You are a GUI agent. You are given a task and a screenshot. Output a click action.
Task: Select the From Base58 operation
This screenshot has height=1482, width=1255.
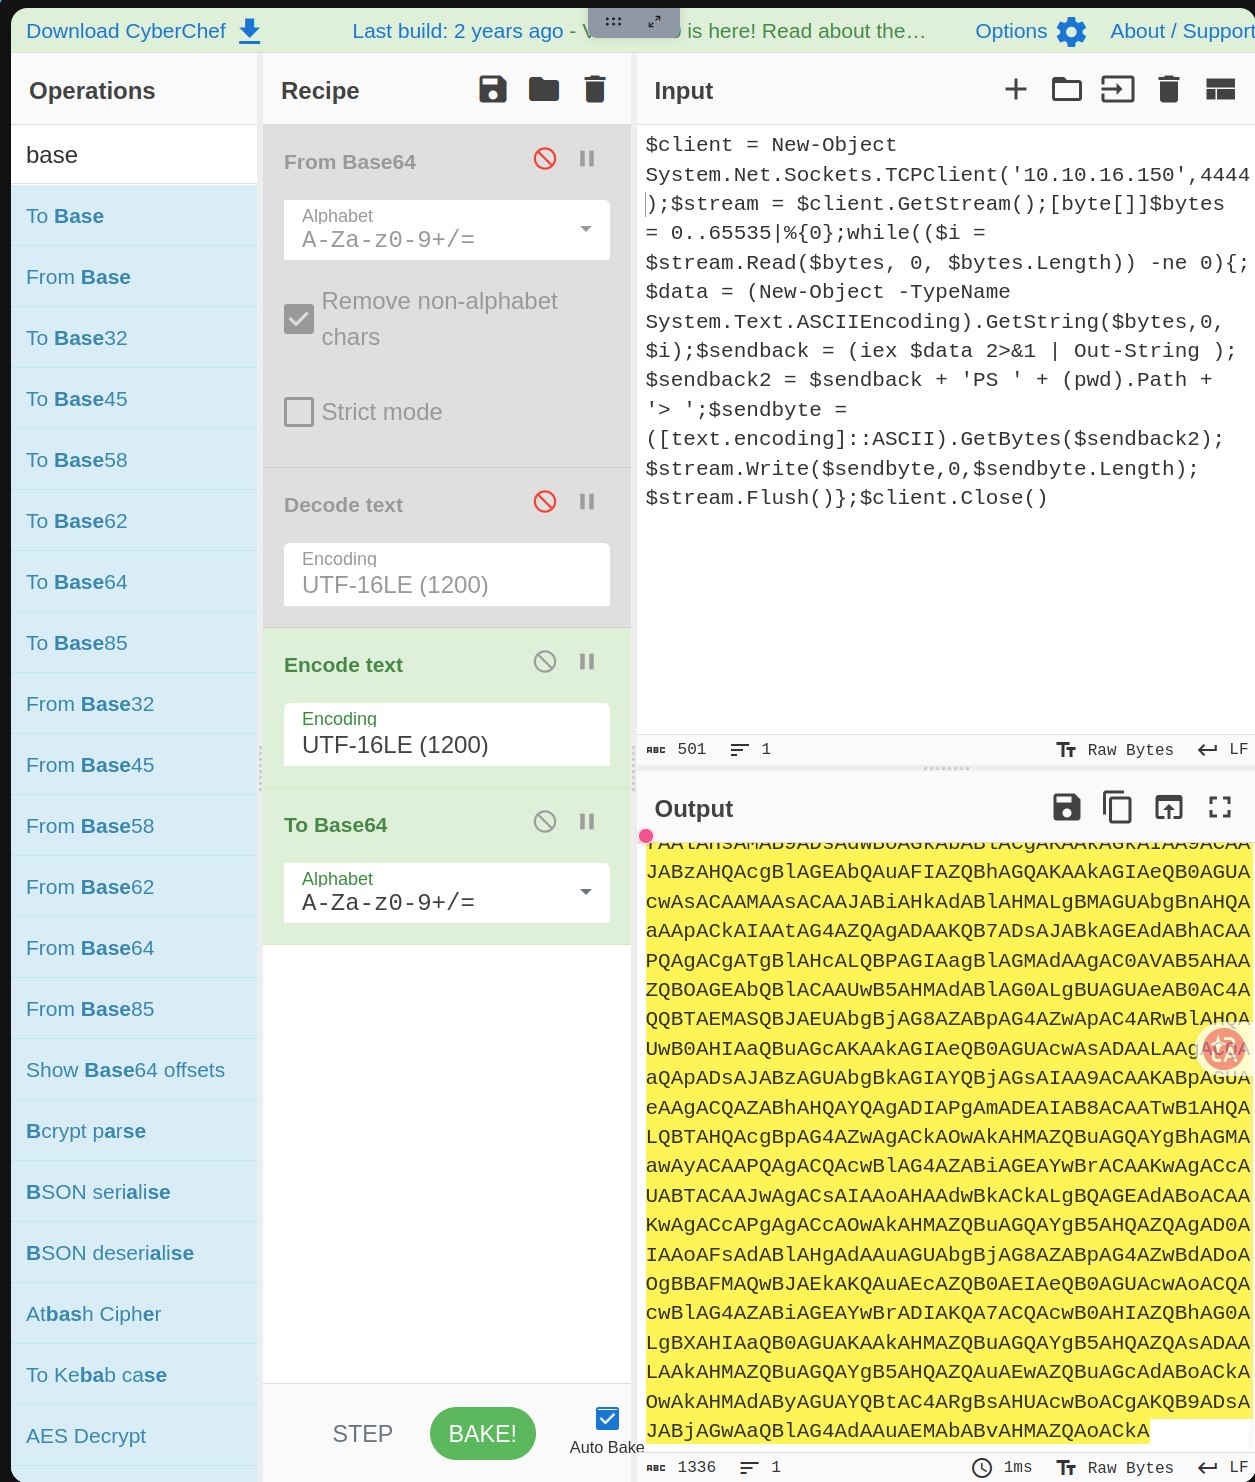coord(134,826)
